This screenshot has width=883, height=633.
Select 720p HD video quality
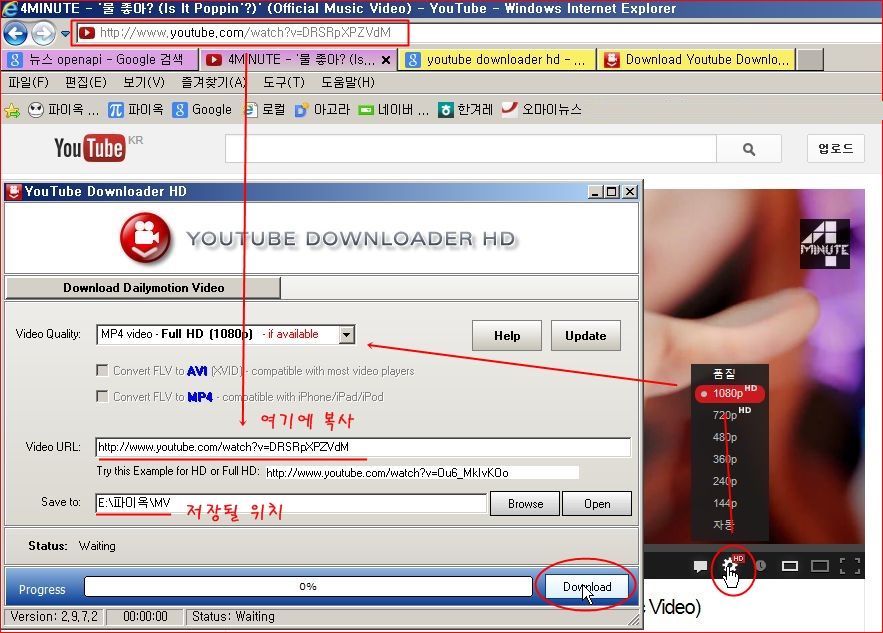(730, 415)
